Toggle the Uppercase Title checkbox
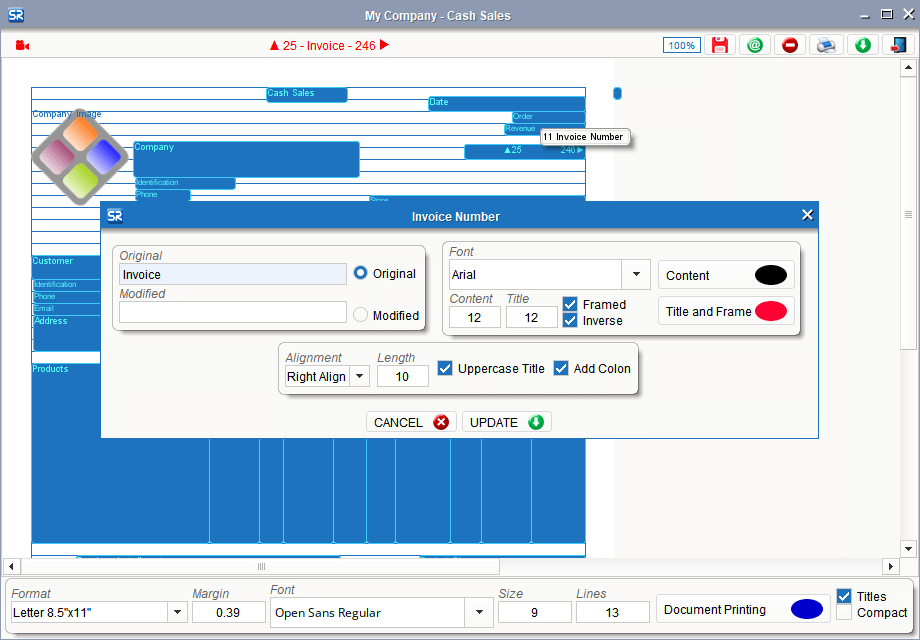The width and height of the screenshot is (920, 640). pos(446,368)
